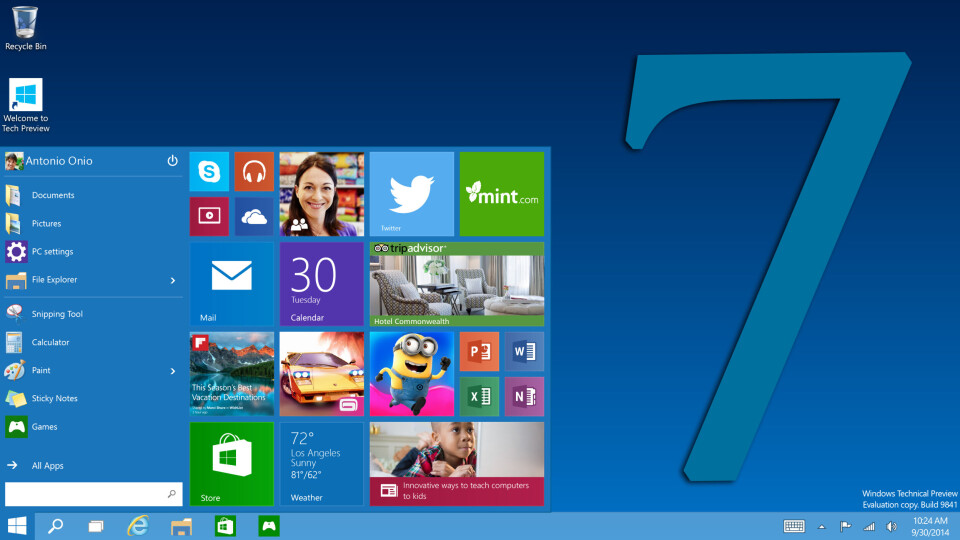
Task: Open Antonio Onio user account
Action: pos(49,161)
